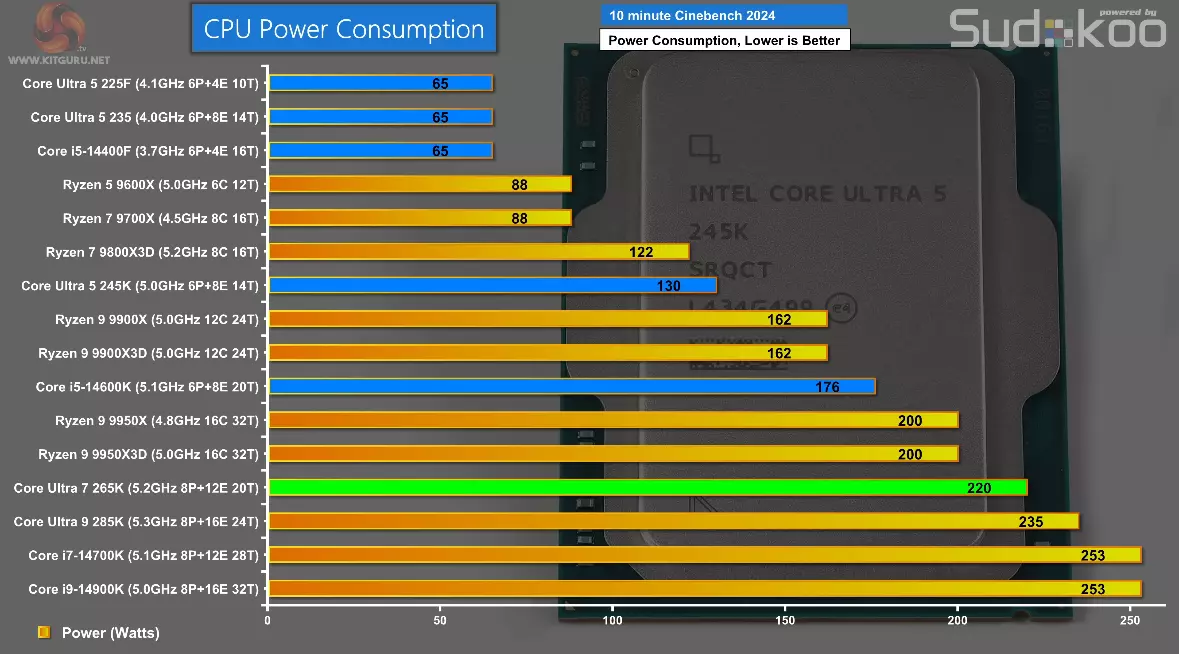The width and height of the screenshot is (1179, 654).
Task: Click the 'CPU Power Consumption' title box
Action: [344, 29]
